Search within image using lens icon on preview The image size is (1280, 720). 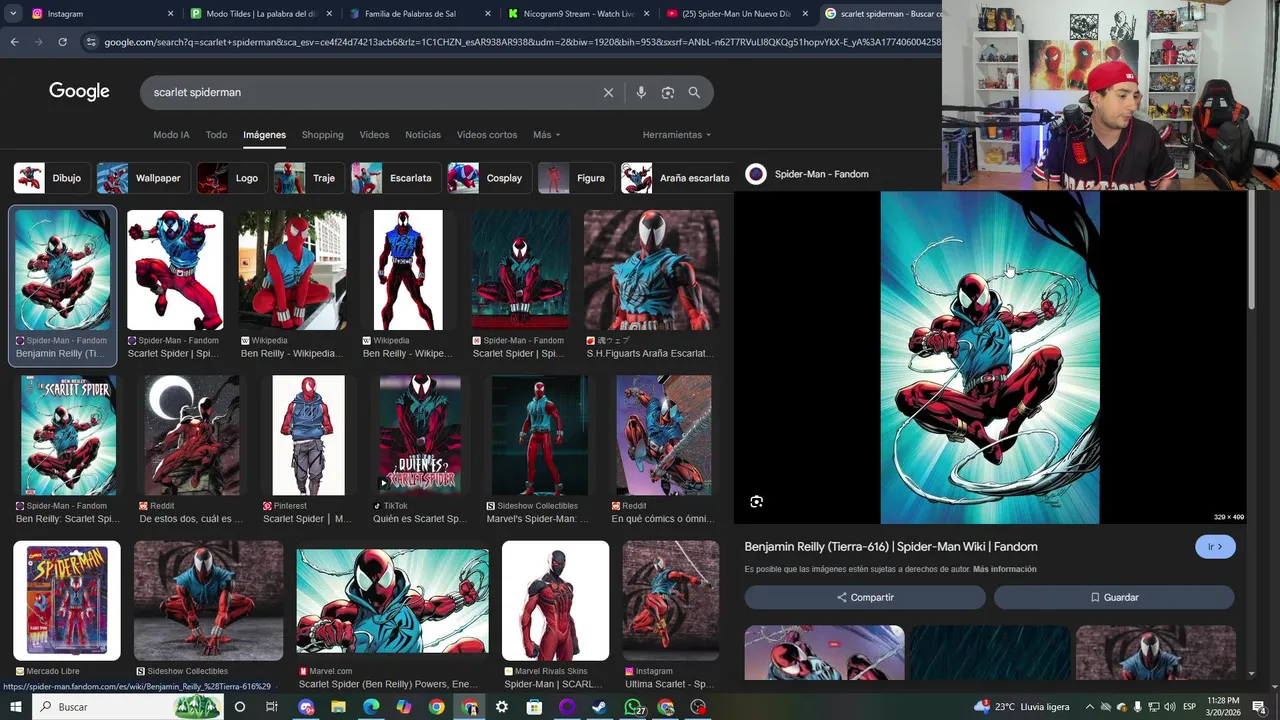click(757, 502)
